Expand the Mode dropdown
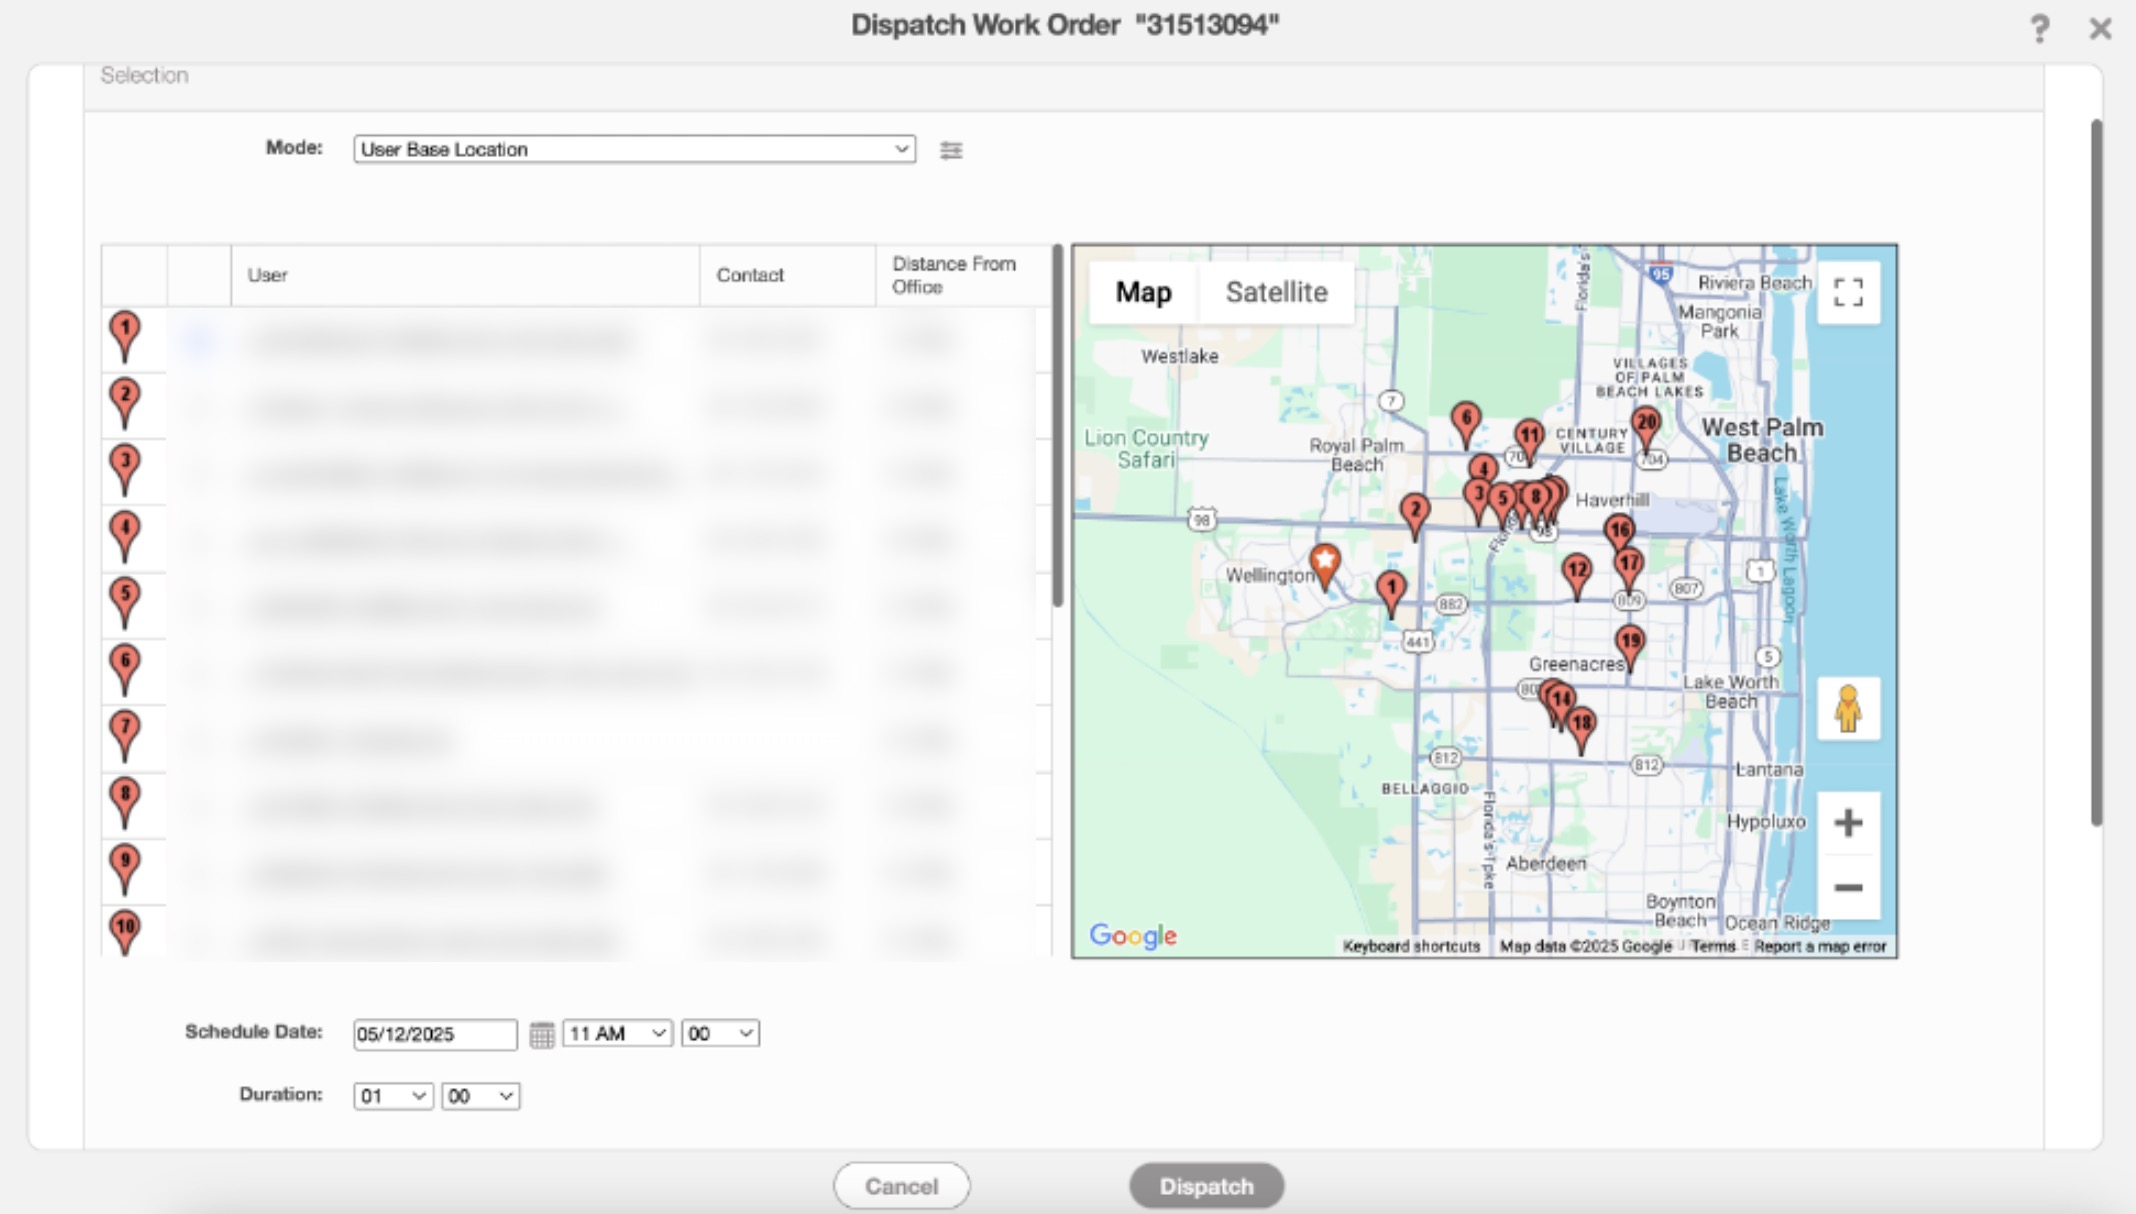This screenshot has width=2136, height=1214. click(634, 149)
